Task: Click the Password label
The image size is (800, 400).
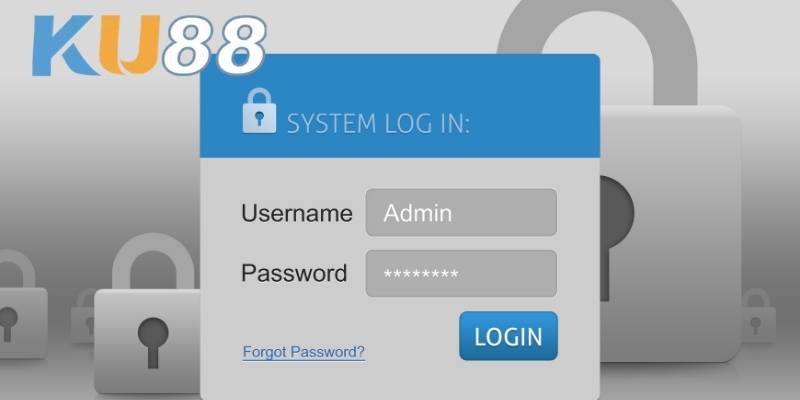Action: pyautogui.click(x=294, y=273)
